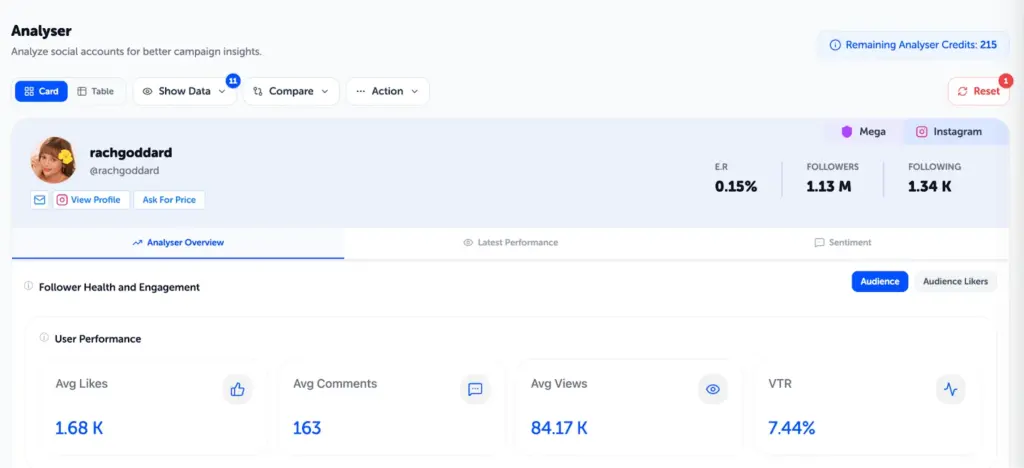Screen dimensions: 1024x468
Task: Open the Sentiment tab
Action: tap(842, 243)
